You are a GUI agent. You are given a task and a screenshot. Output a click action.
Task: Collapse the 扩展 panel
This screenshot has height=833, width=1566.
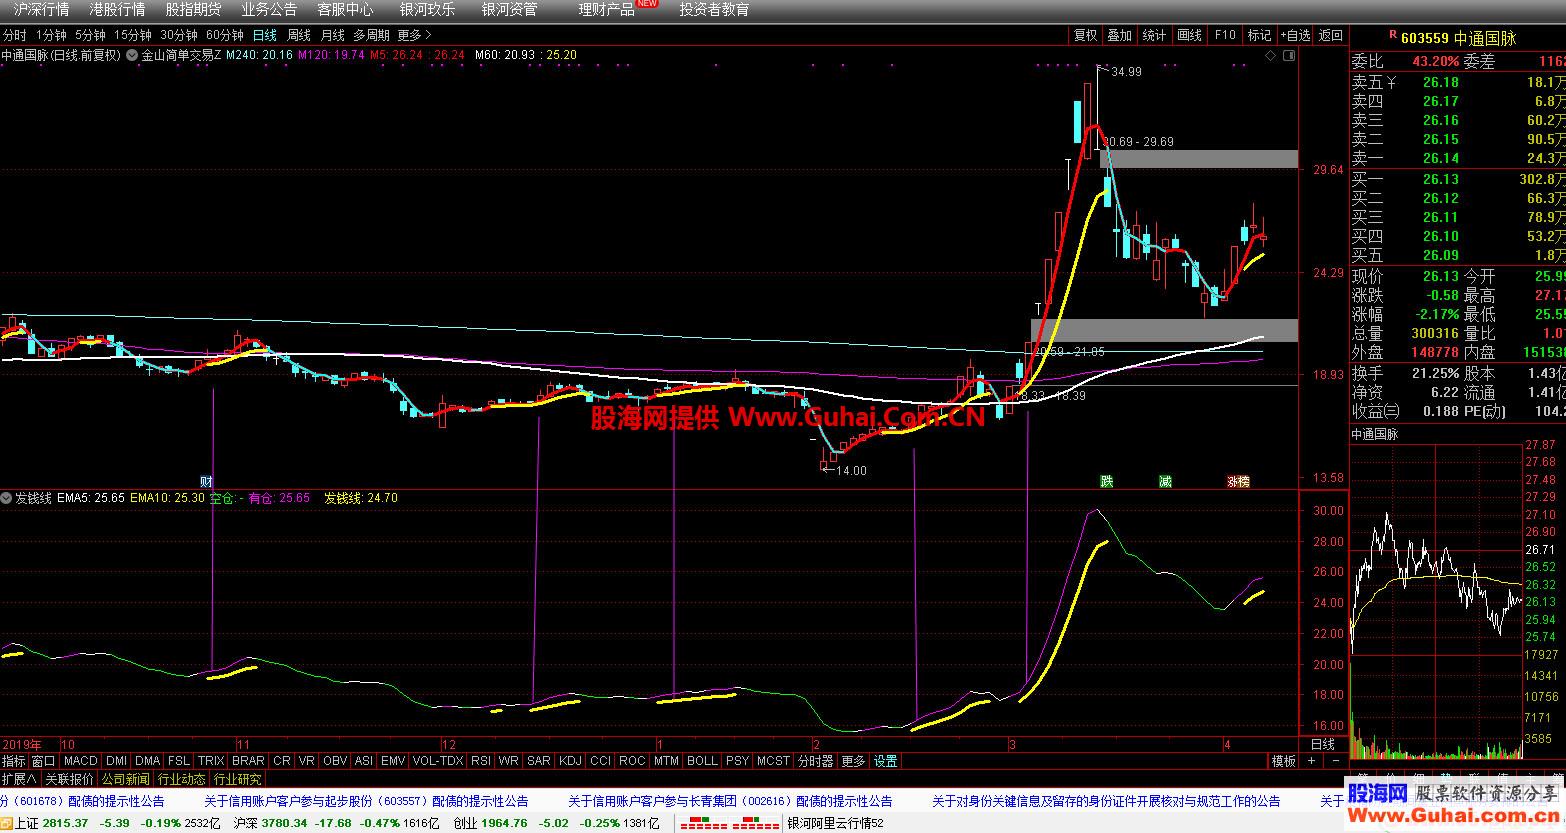[19, 779]
